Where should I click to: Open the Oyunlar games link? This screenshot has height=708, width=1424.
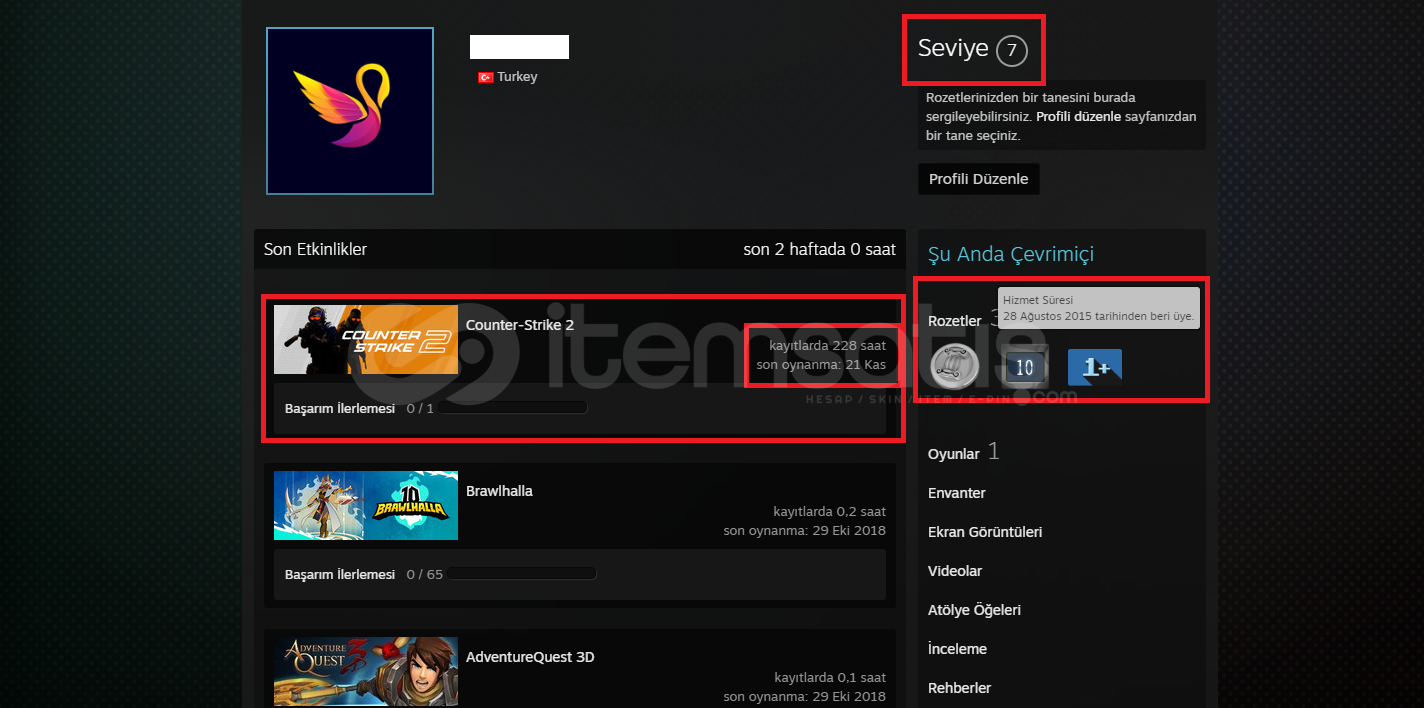point(954,454)
